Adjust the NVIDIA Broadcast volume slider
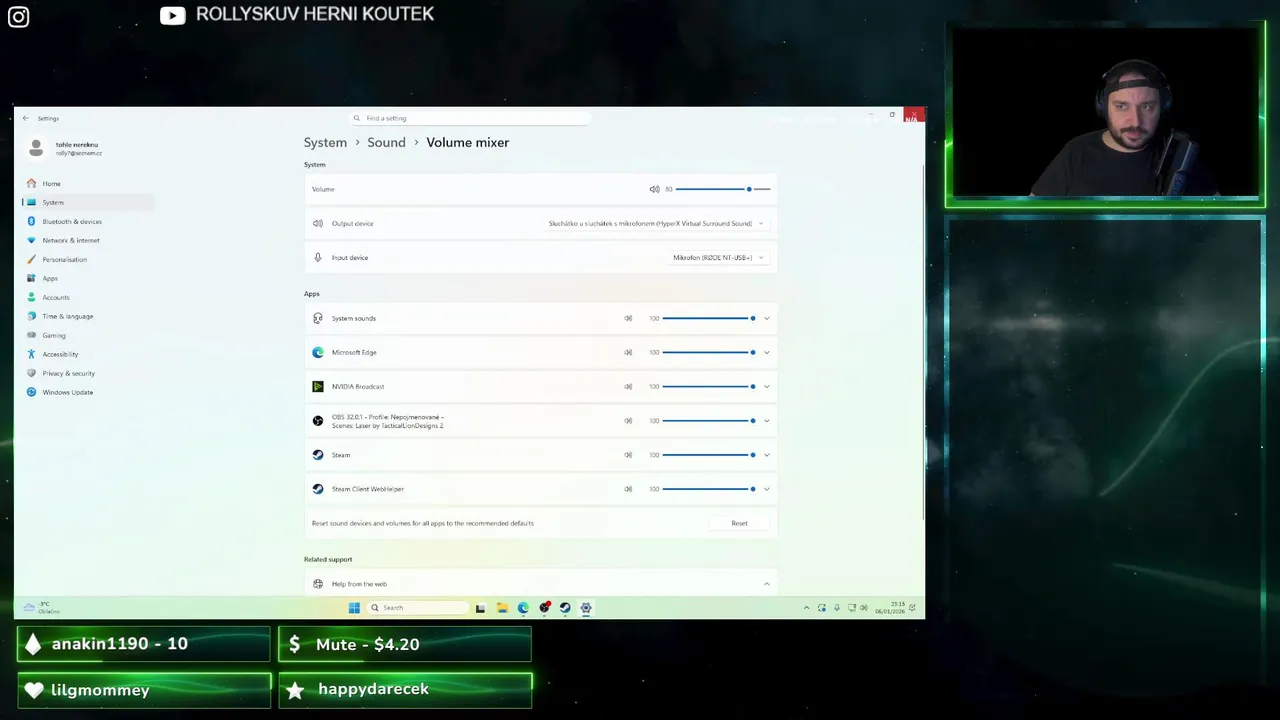This screenshot has height=720, width=1280. pos(709,386)
